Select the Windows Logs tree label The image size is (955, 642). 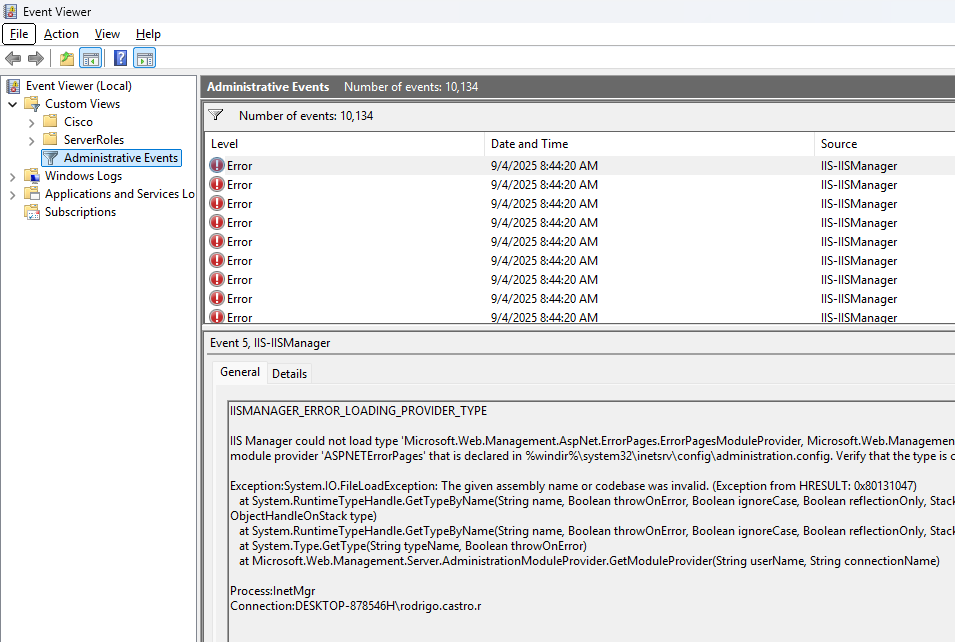(x=83, y=175)
